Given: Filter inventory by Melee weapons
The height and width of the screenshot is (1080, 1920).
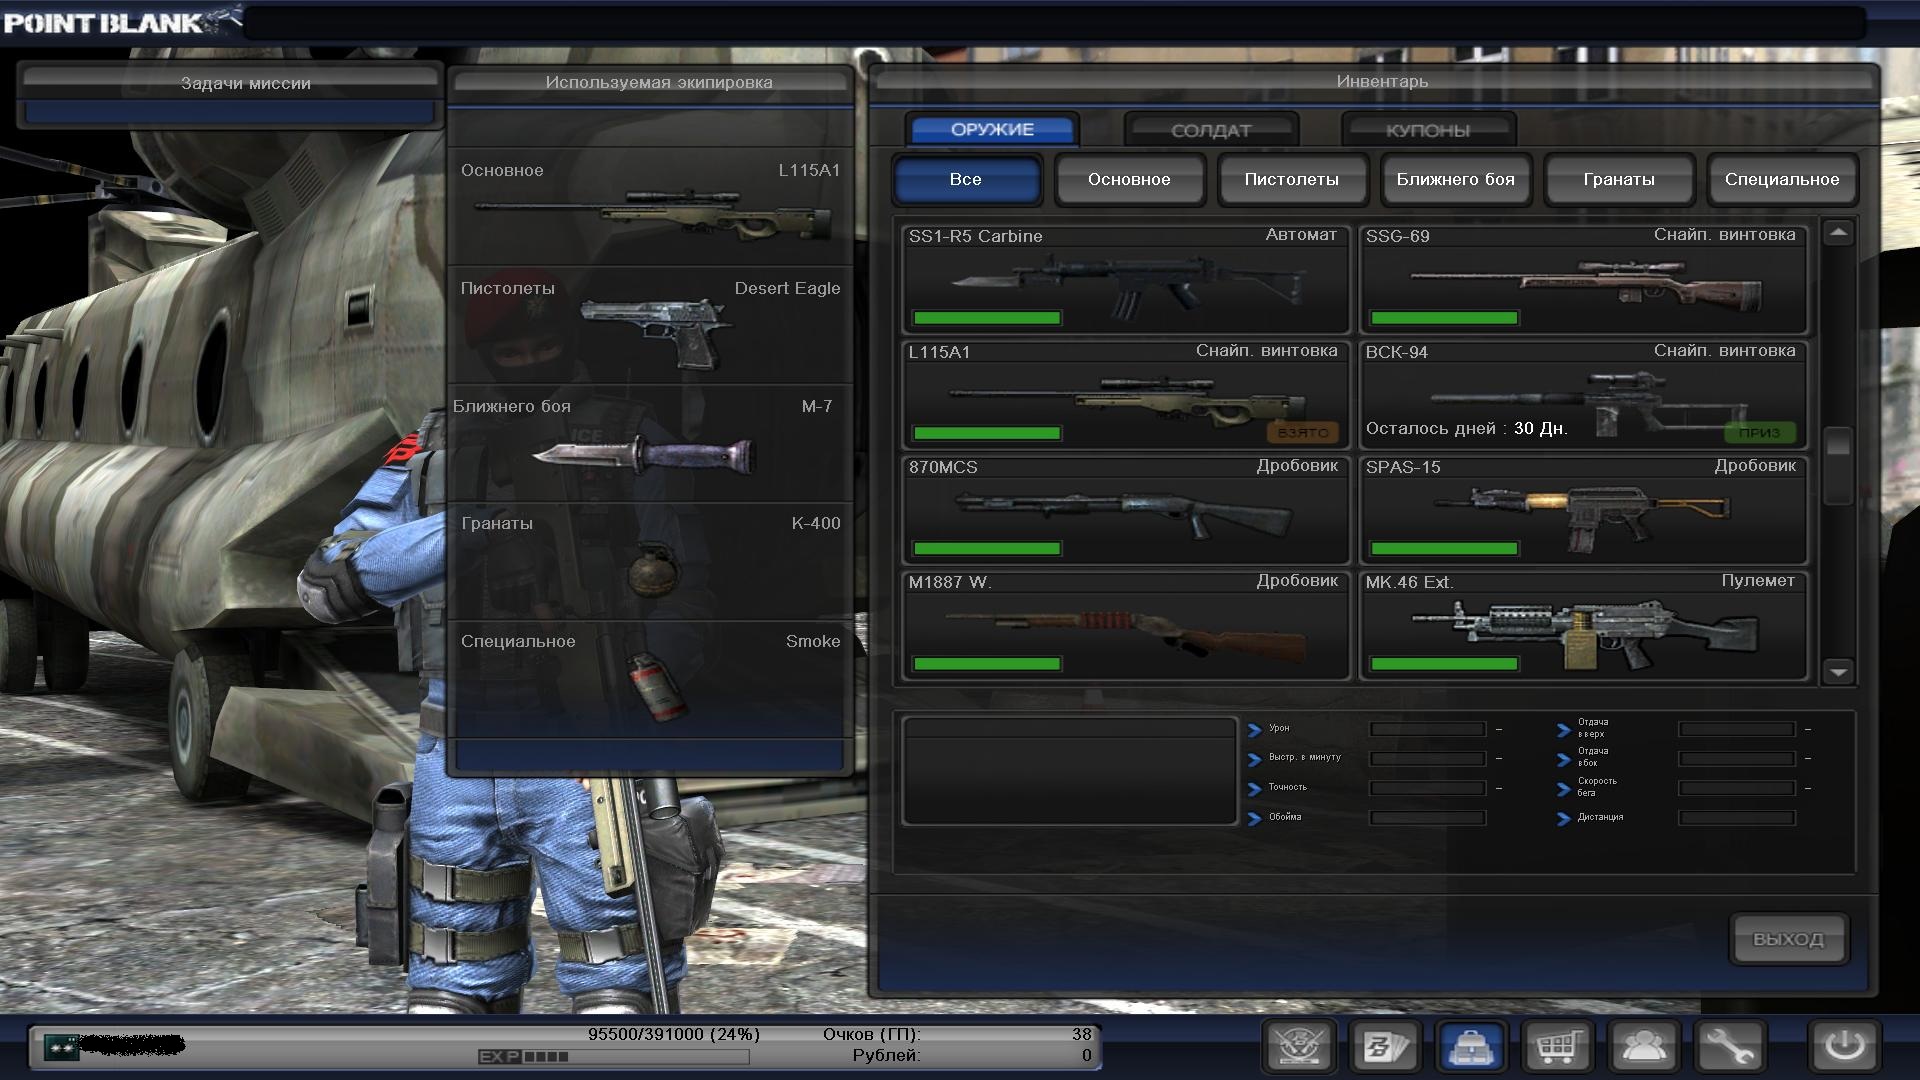Looking at the screenshot, I should click(1455, 180).
